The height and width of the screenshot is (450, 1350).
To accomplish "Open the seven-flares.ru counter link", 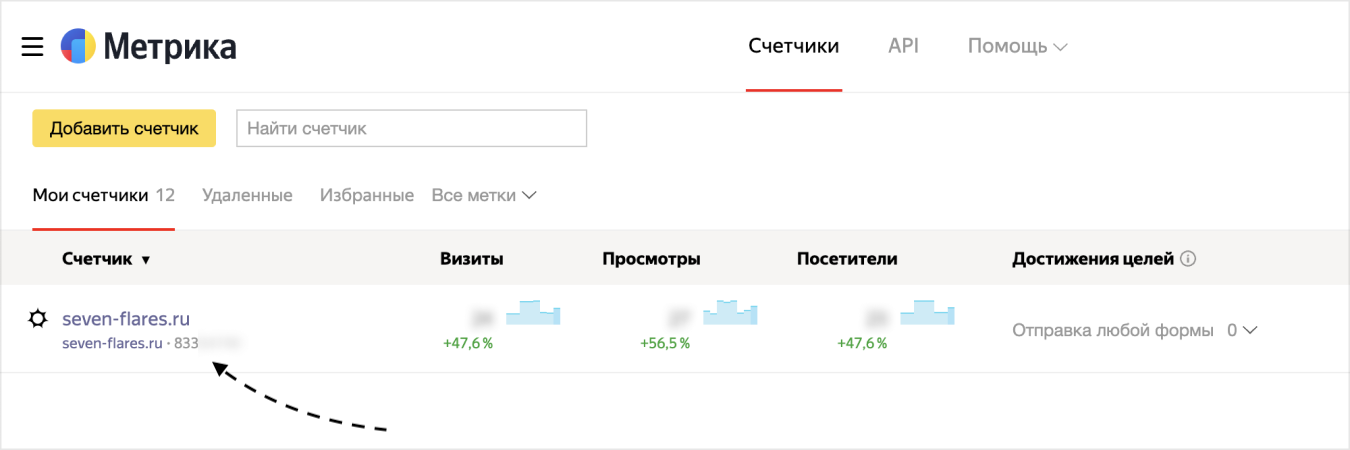I will click(126, 319).
